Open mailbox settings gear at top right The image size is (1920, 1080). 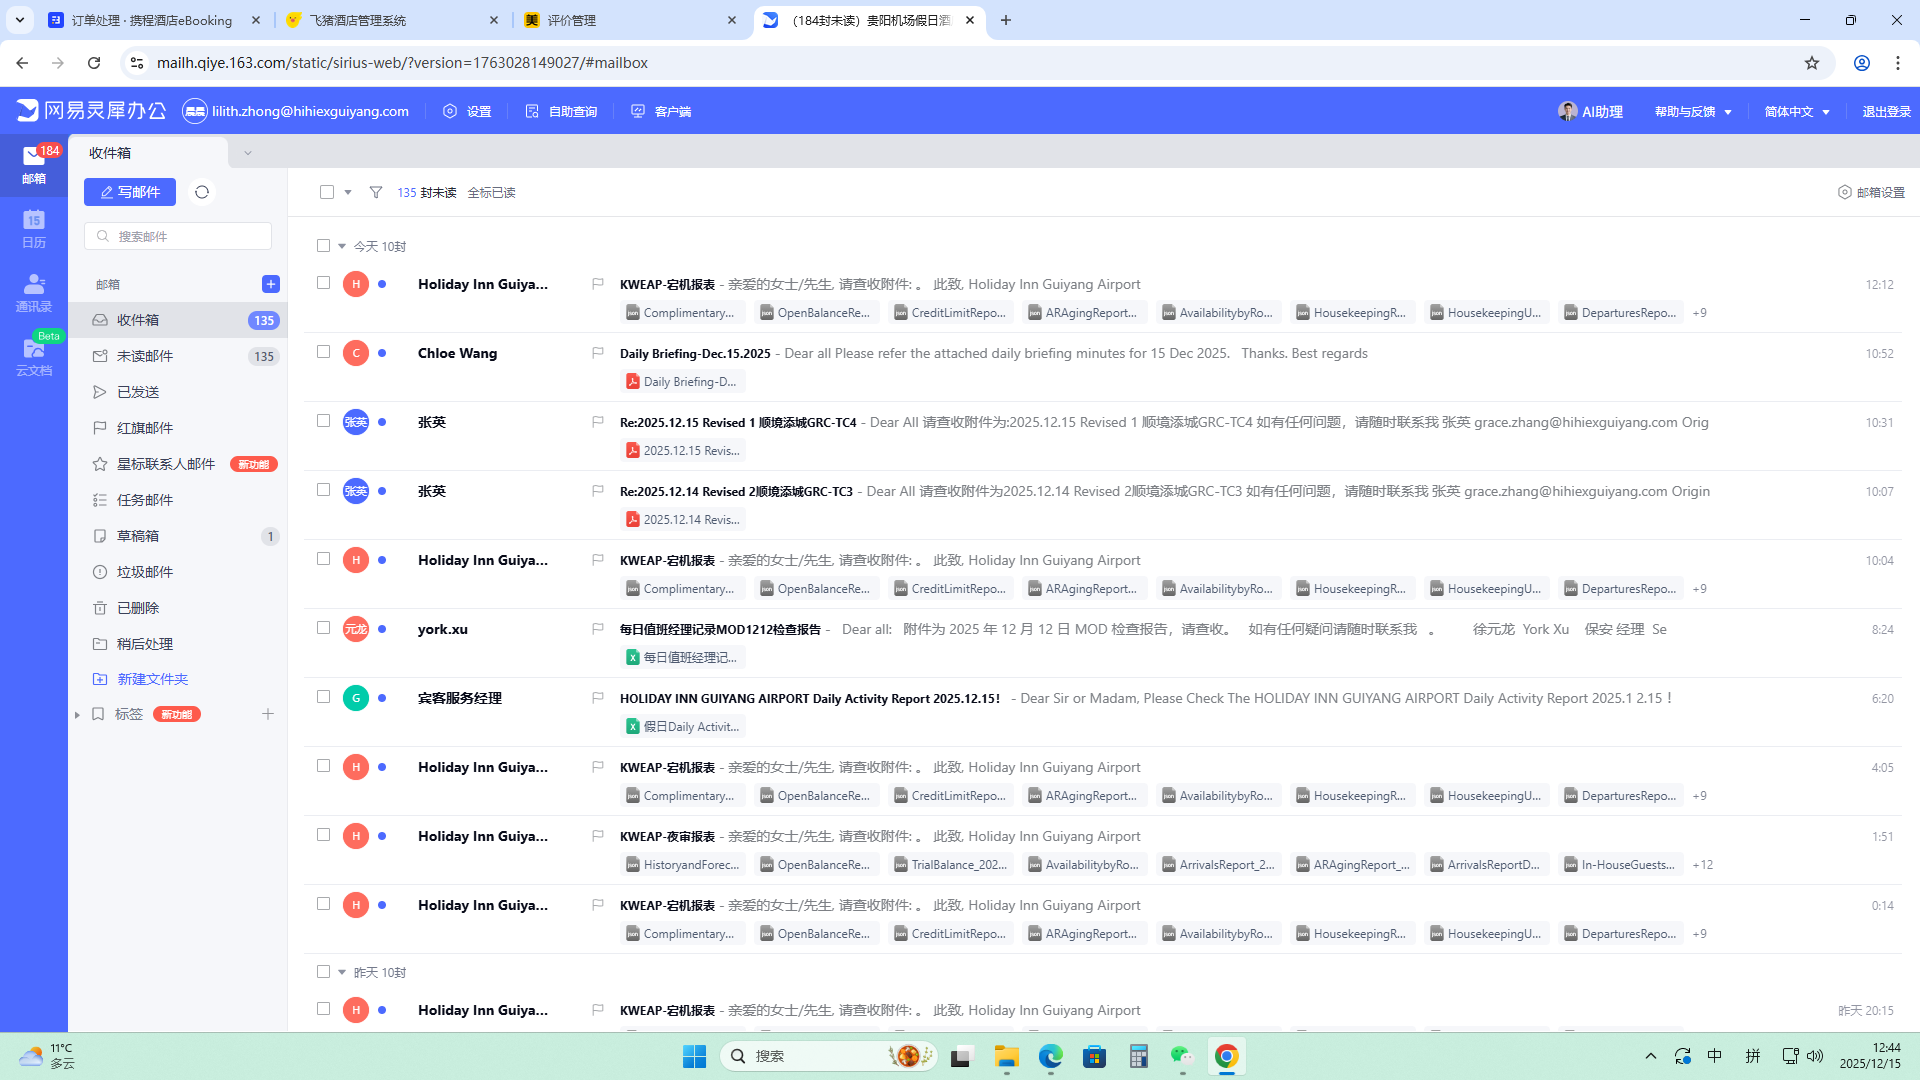pyautogui.click(x=1871, y=192)
